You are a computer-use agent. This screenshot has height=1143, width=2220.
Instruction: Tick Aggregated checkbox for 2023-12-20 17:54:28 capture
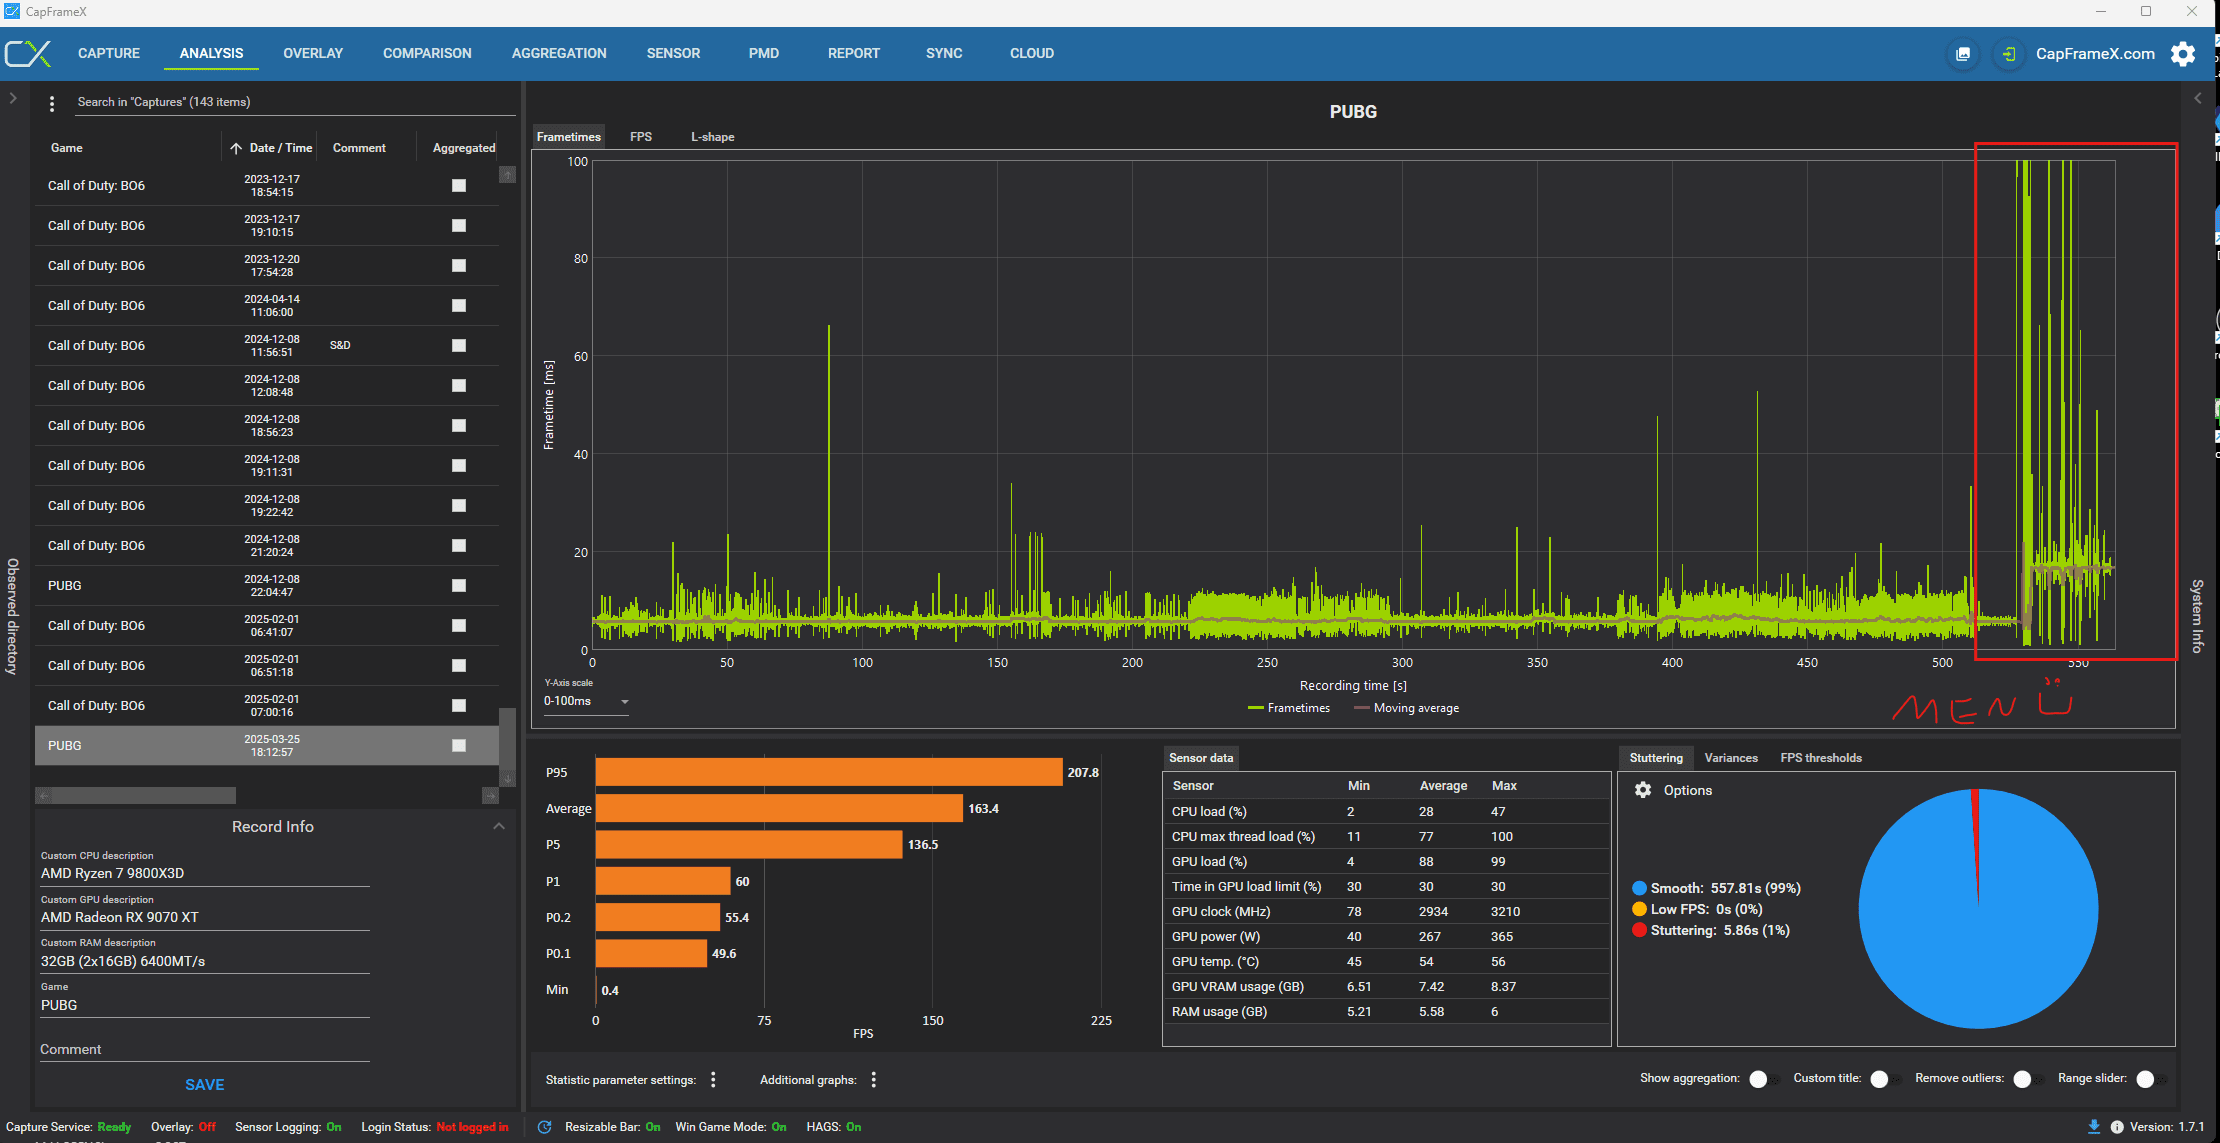tap(459, 265)
